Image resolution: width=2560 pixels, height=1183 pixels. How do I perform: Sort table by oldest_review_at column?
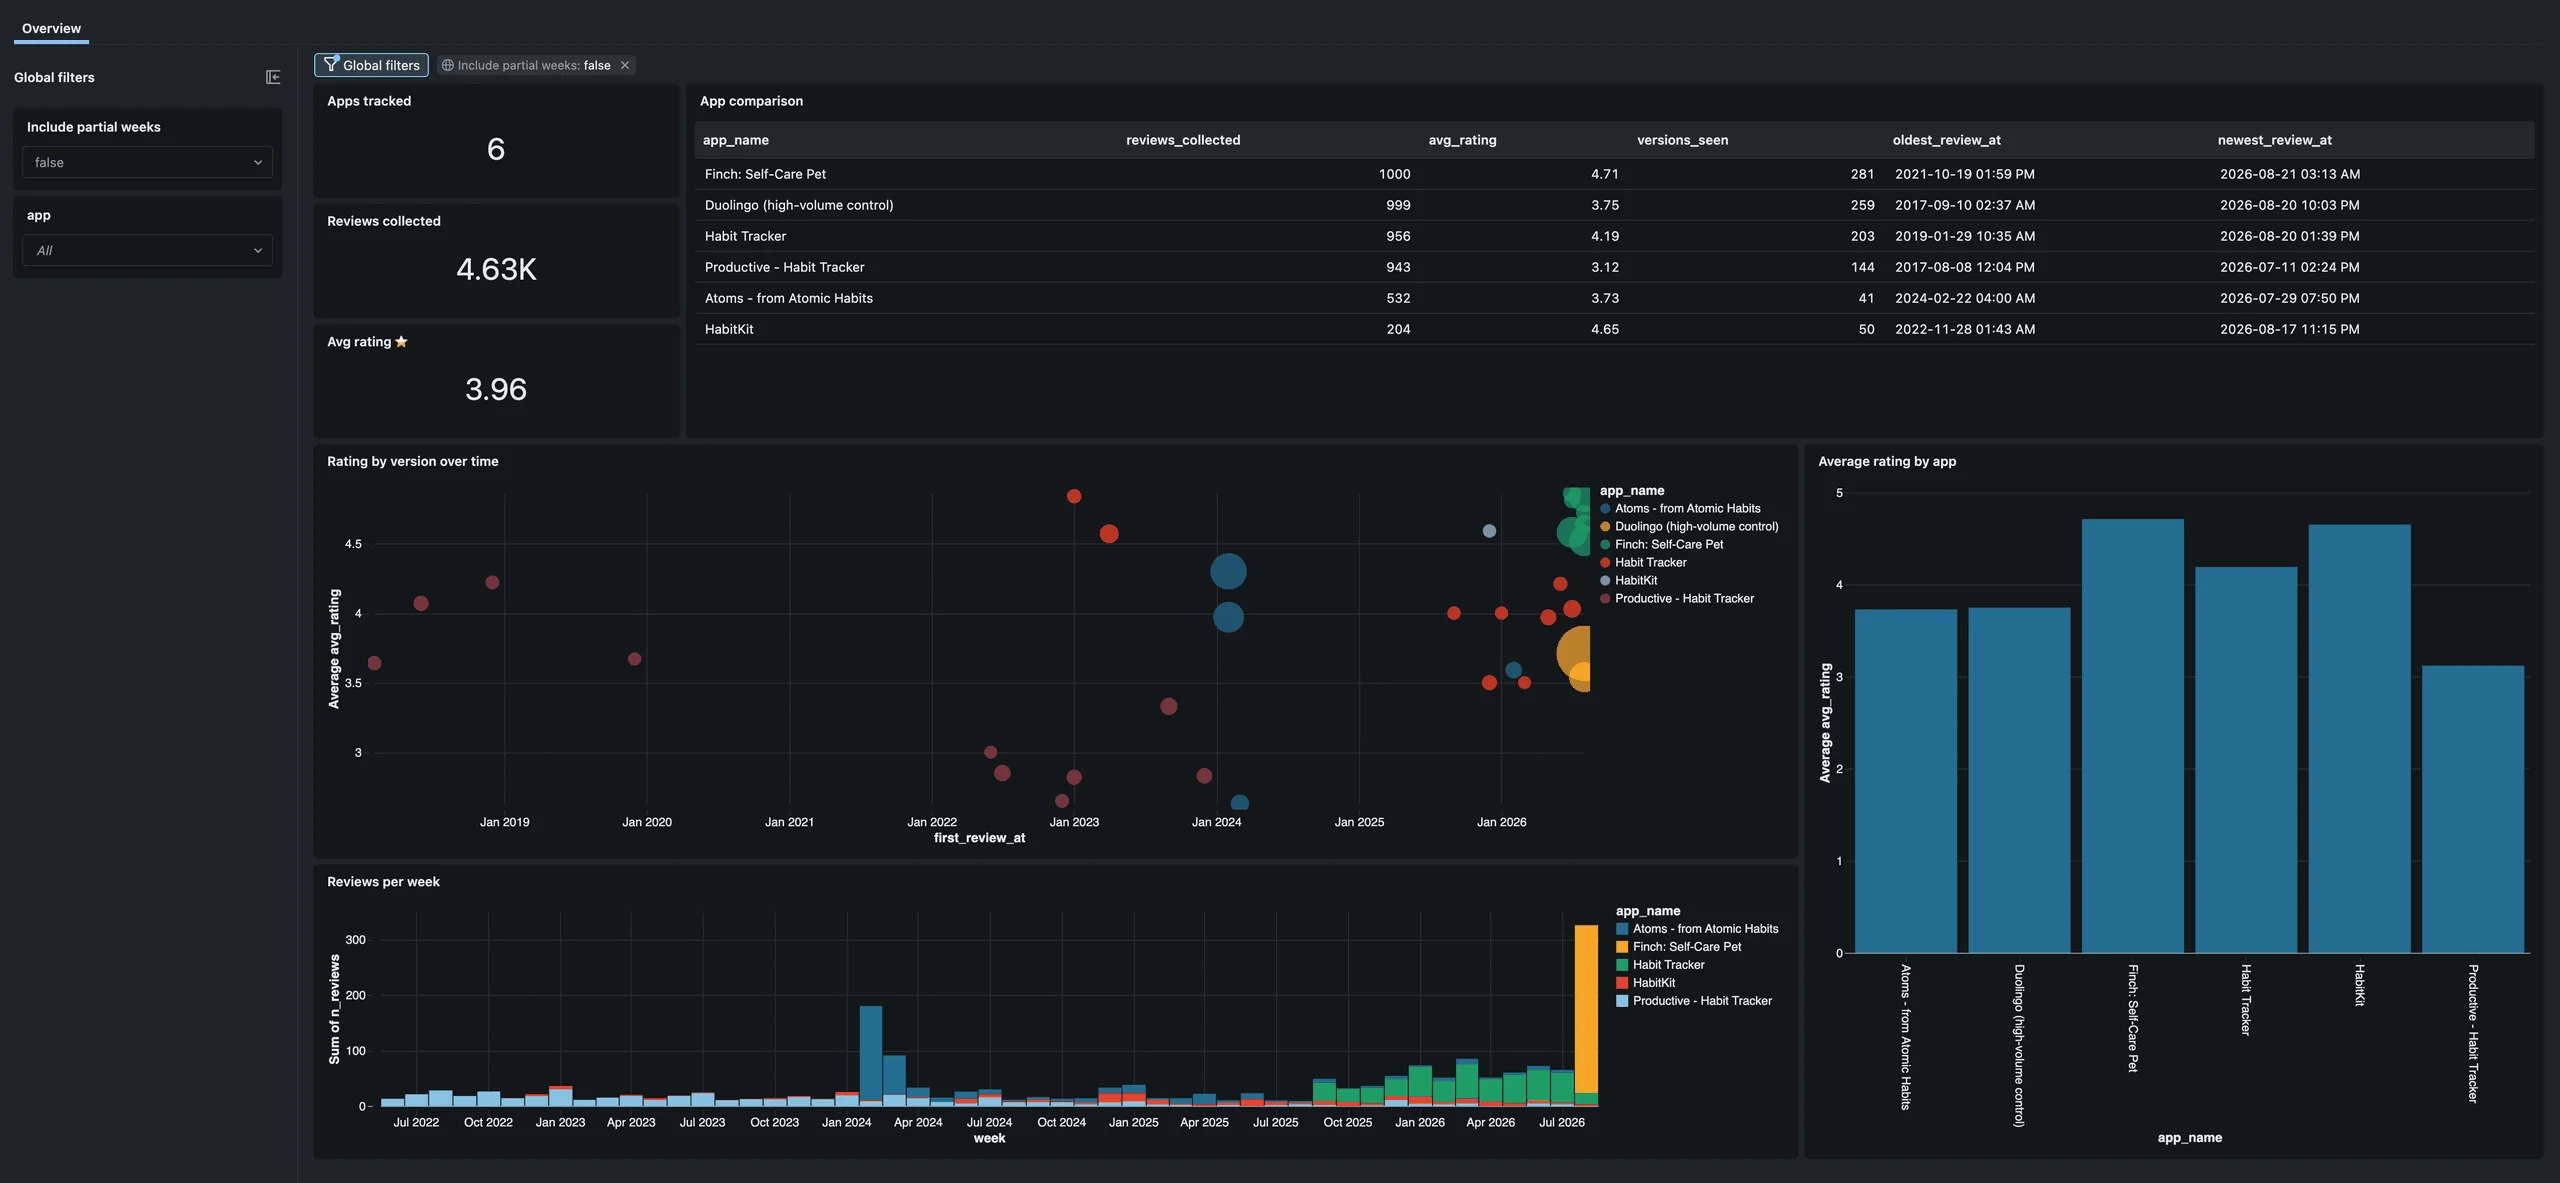pyautogui.click(x=1946, y=140)
